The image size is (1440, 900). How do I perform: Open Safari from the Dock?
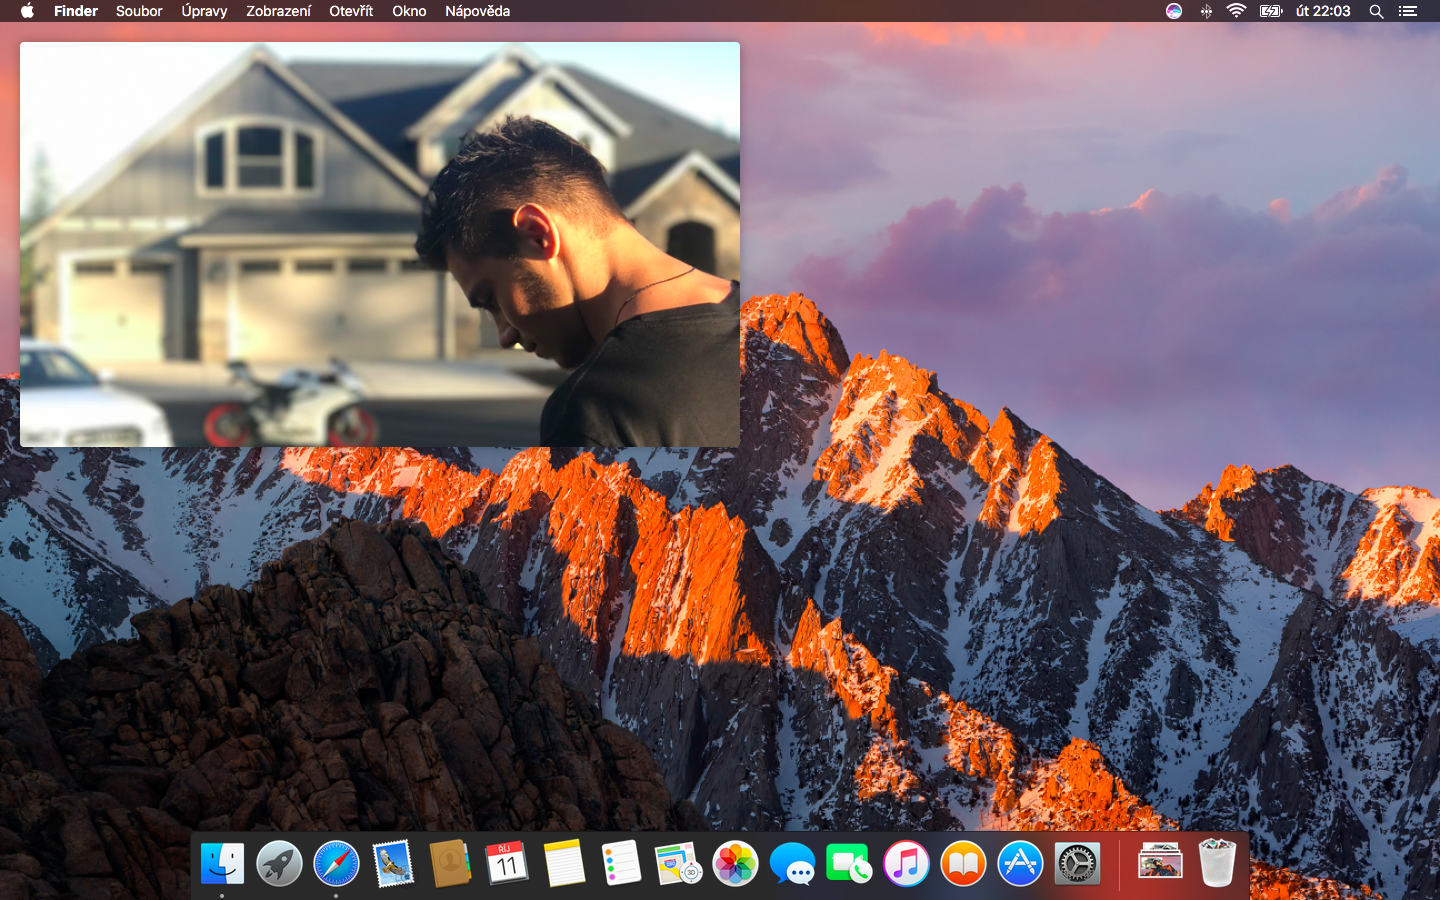tap(336, 863)
